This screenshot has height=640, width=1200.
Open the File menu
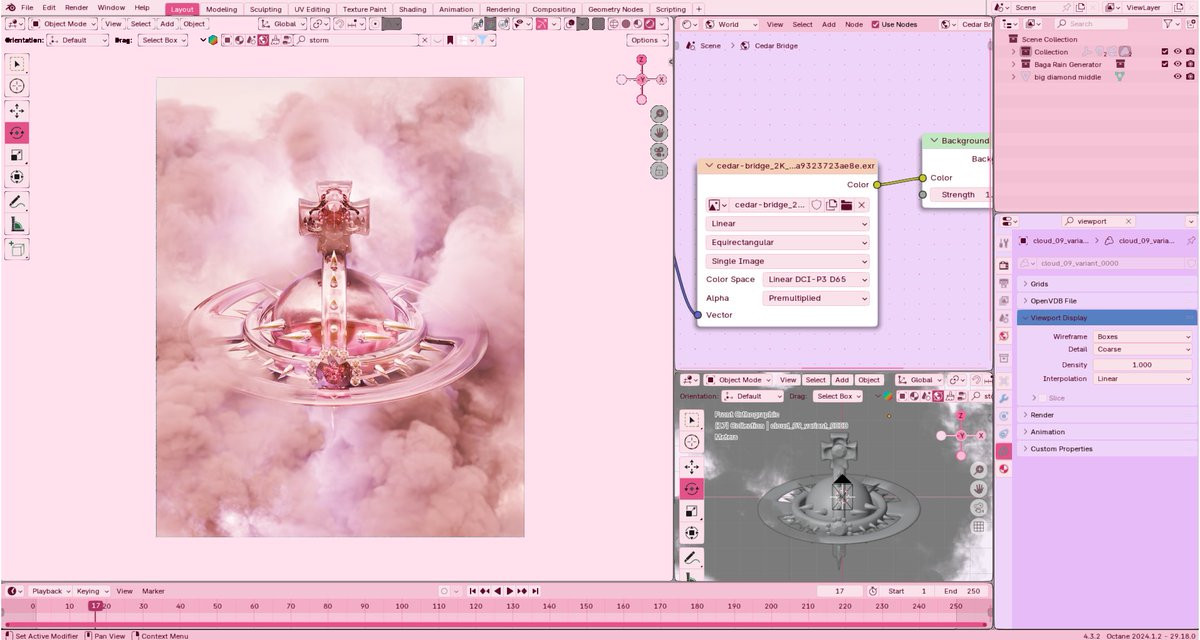(x=27, y=7)
